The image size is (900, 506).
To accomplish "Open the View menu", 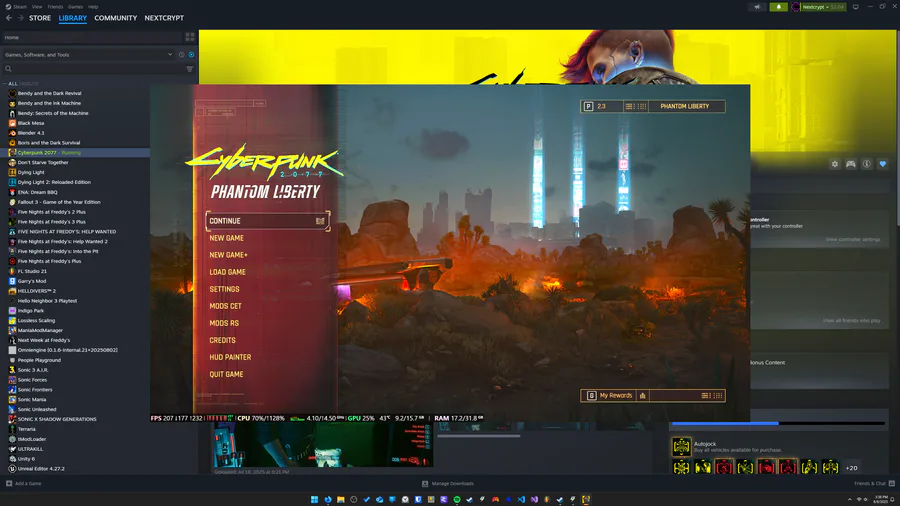I will pyautogui.click(x=37, y=7).
